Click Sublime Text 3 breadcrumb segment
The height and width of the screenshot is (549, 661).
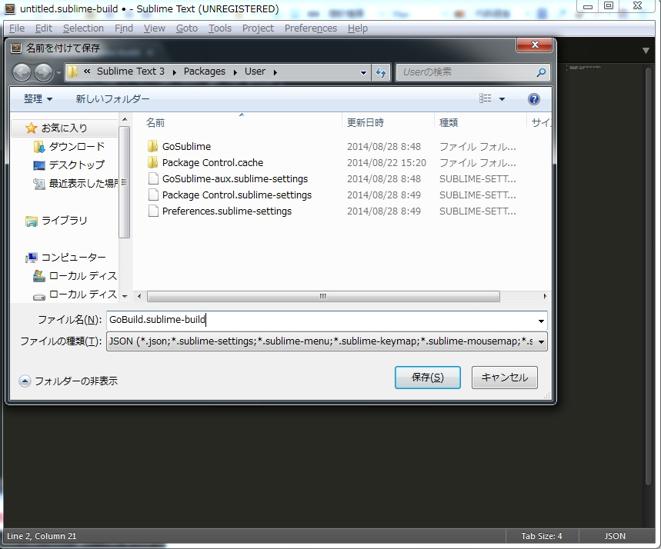click(131, 72)
